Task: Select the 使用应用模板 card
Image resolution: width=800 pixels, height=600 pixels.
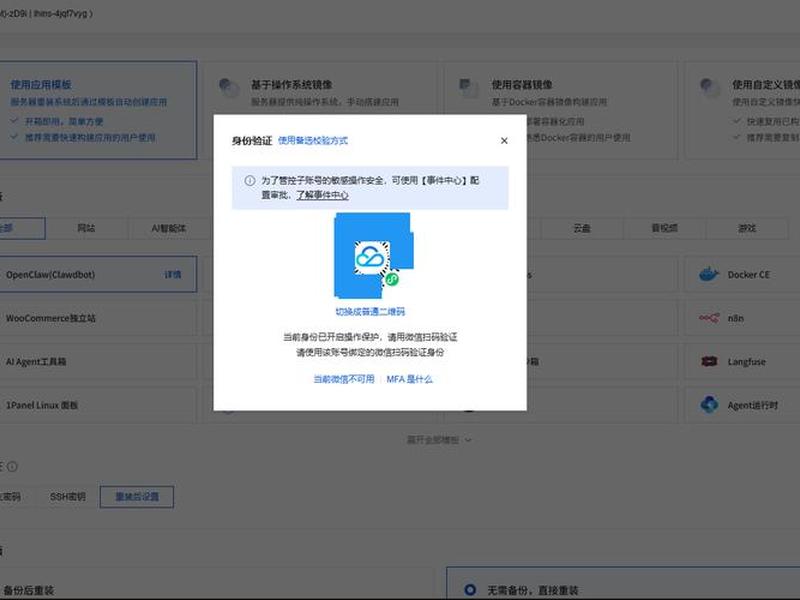Action: pyautogui.click(x=98, y=110)
